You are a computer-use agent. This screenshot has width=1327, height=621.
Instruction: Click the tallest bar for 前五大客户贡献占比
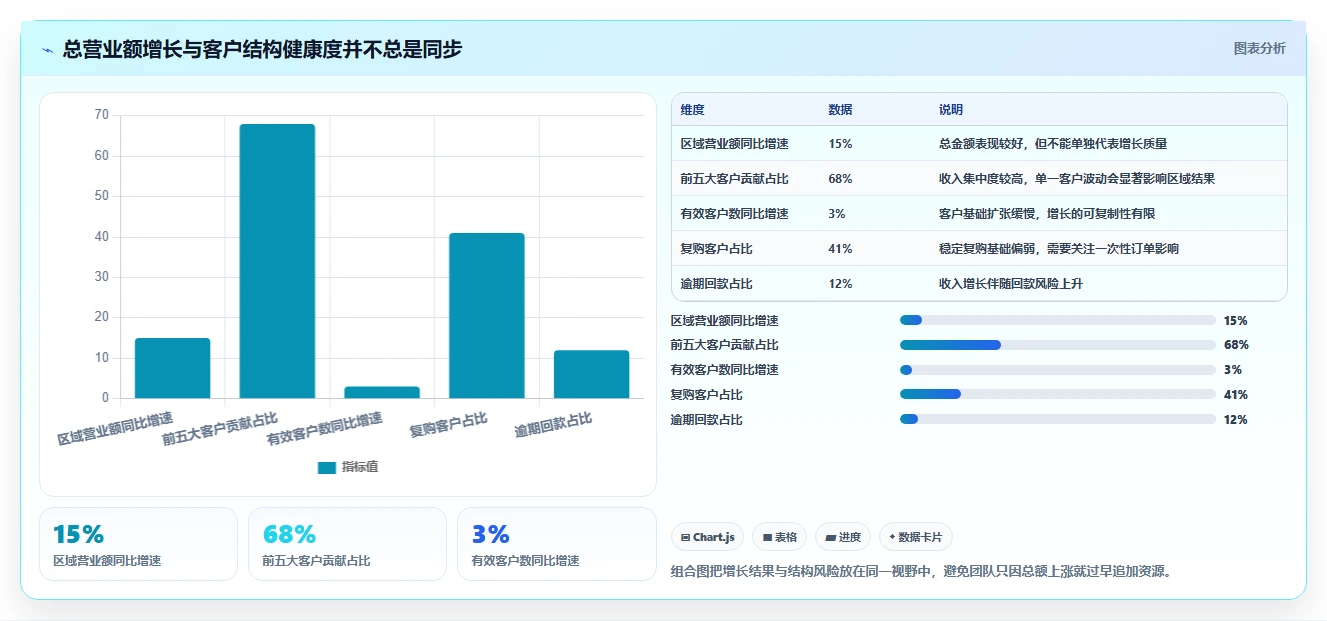pos(277,261)
